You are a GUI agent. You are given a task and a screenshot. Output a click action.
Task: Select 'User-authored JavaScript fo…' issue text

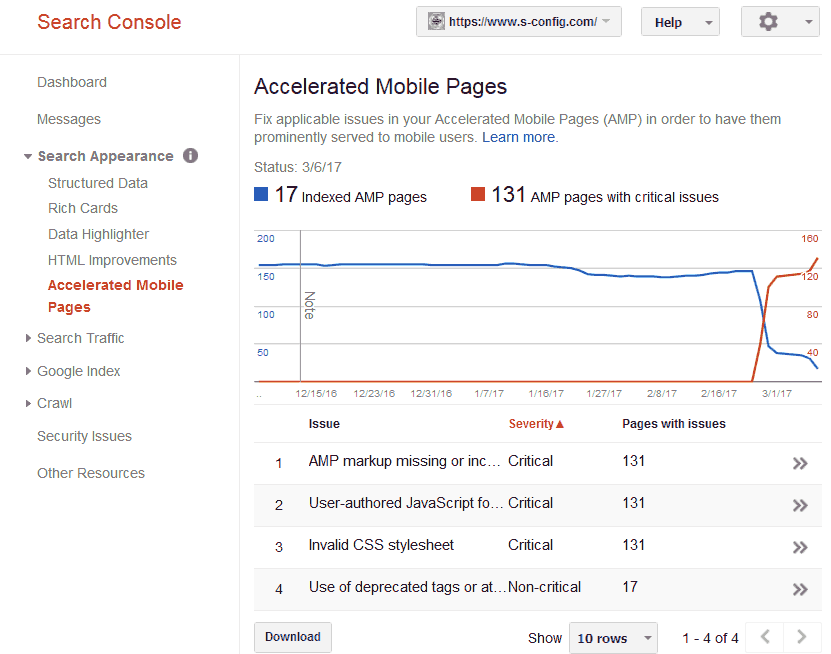[405, 503]
